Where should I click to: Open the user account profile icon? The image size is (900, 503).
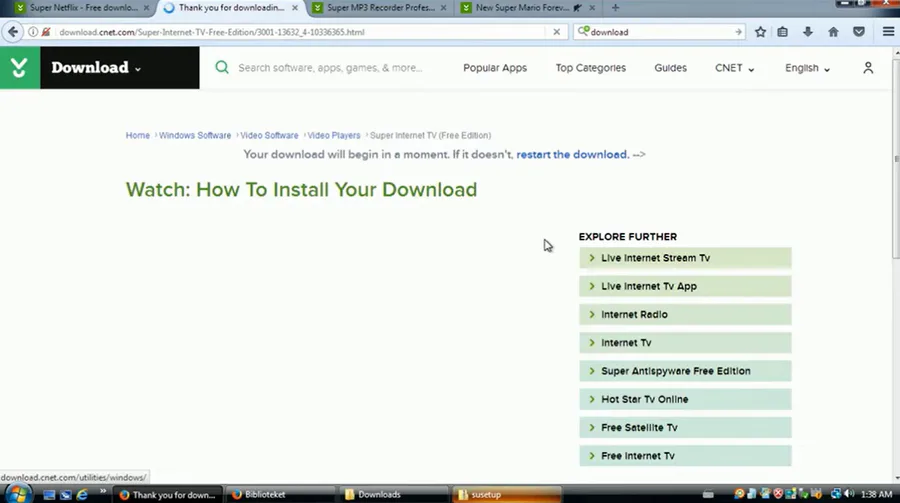(868, 68)
